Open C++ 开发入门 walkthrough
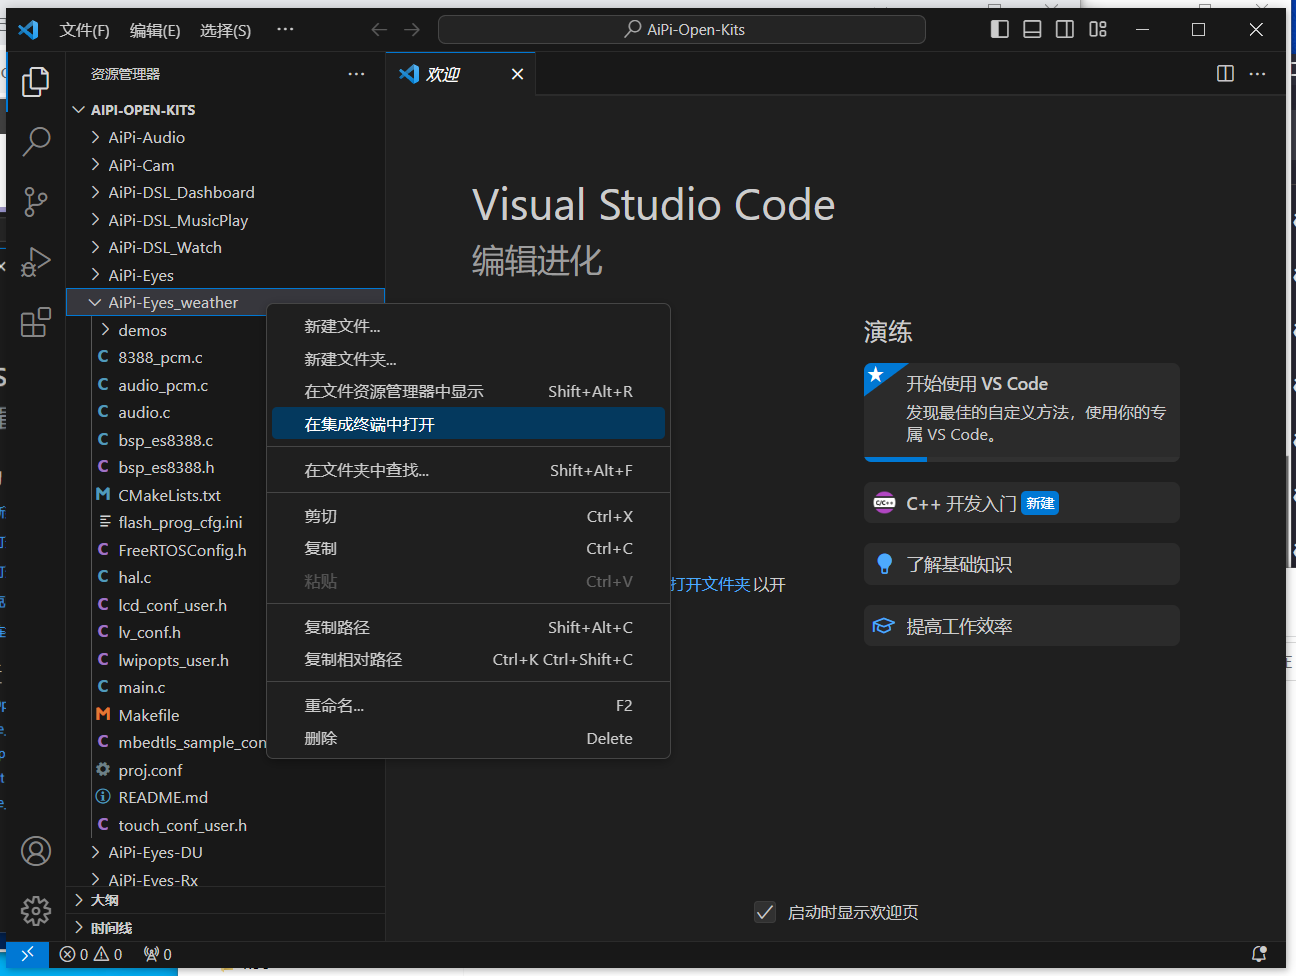The image size is (1296, 976). (x=1022, y=503)
